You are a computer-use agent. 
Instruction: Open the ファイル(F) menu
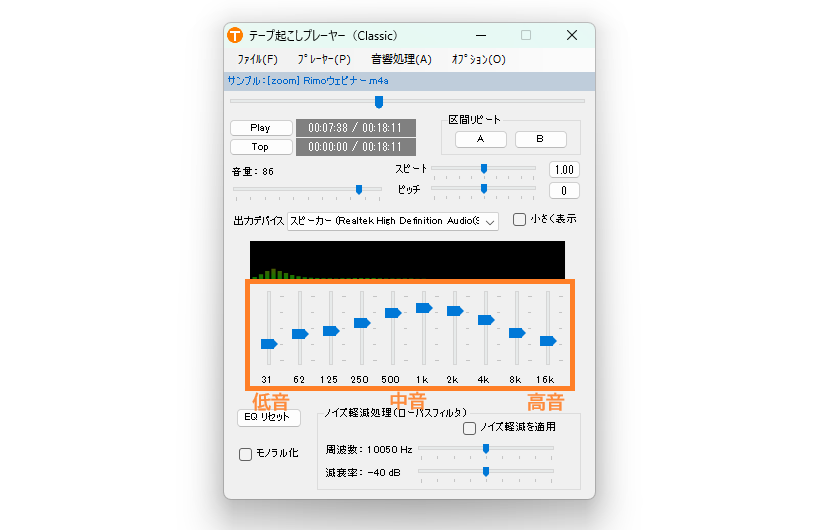pos(257,59)
